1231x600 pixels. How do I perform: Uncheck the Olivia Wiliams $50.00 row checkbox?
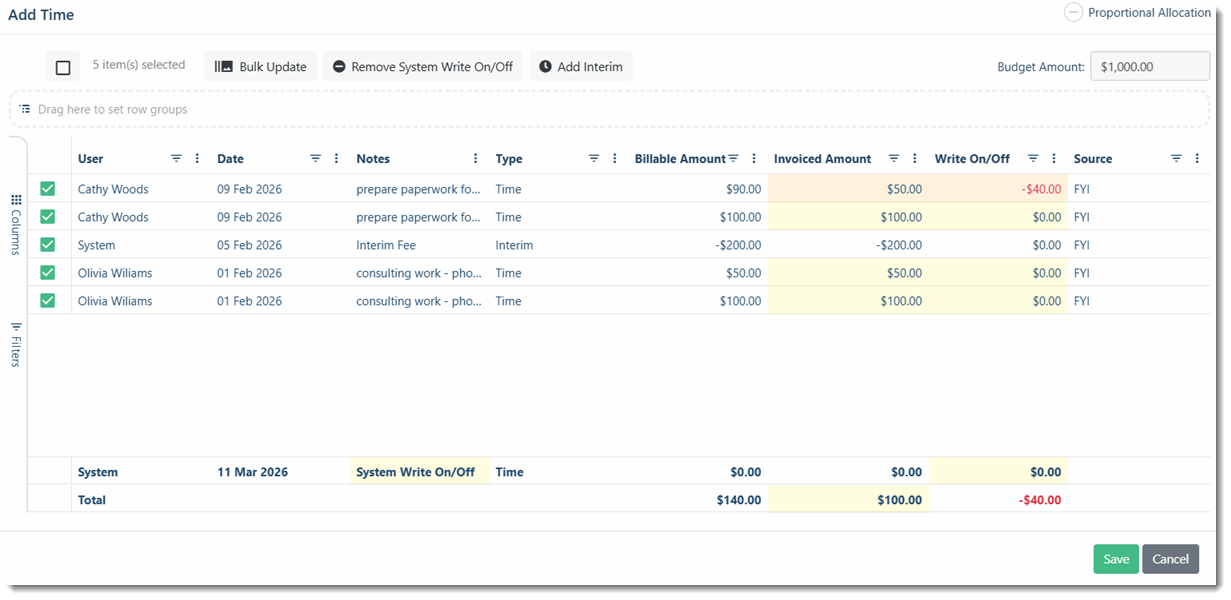[48, 273]
